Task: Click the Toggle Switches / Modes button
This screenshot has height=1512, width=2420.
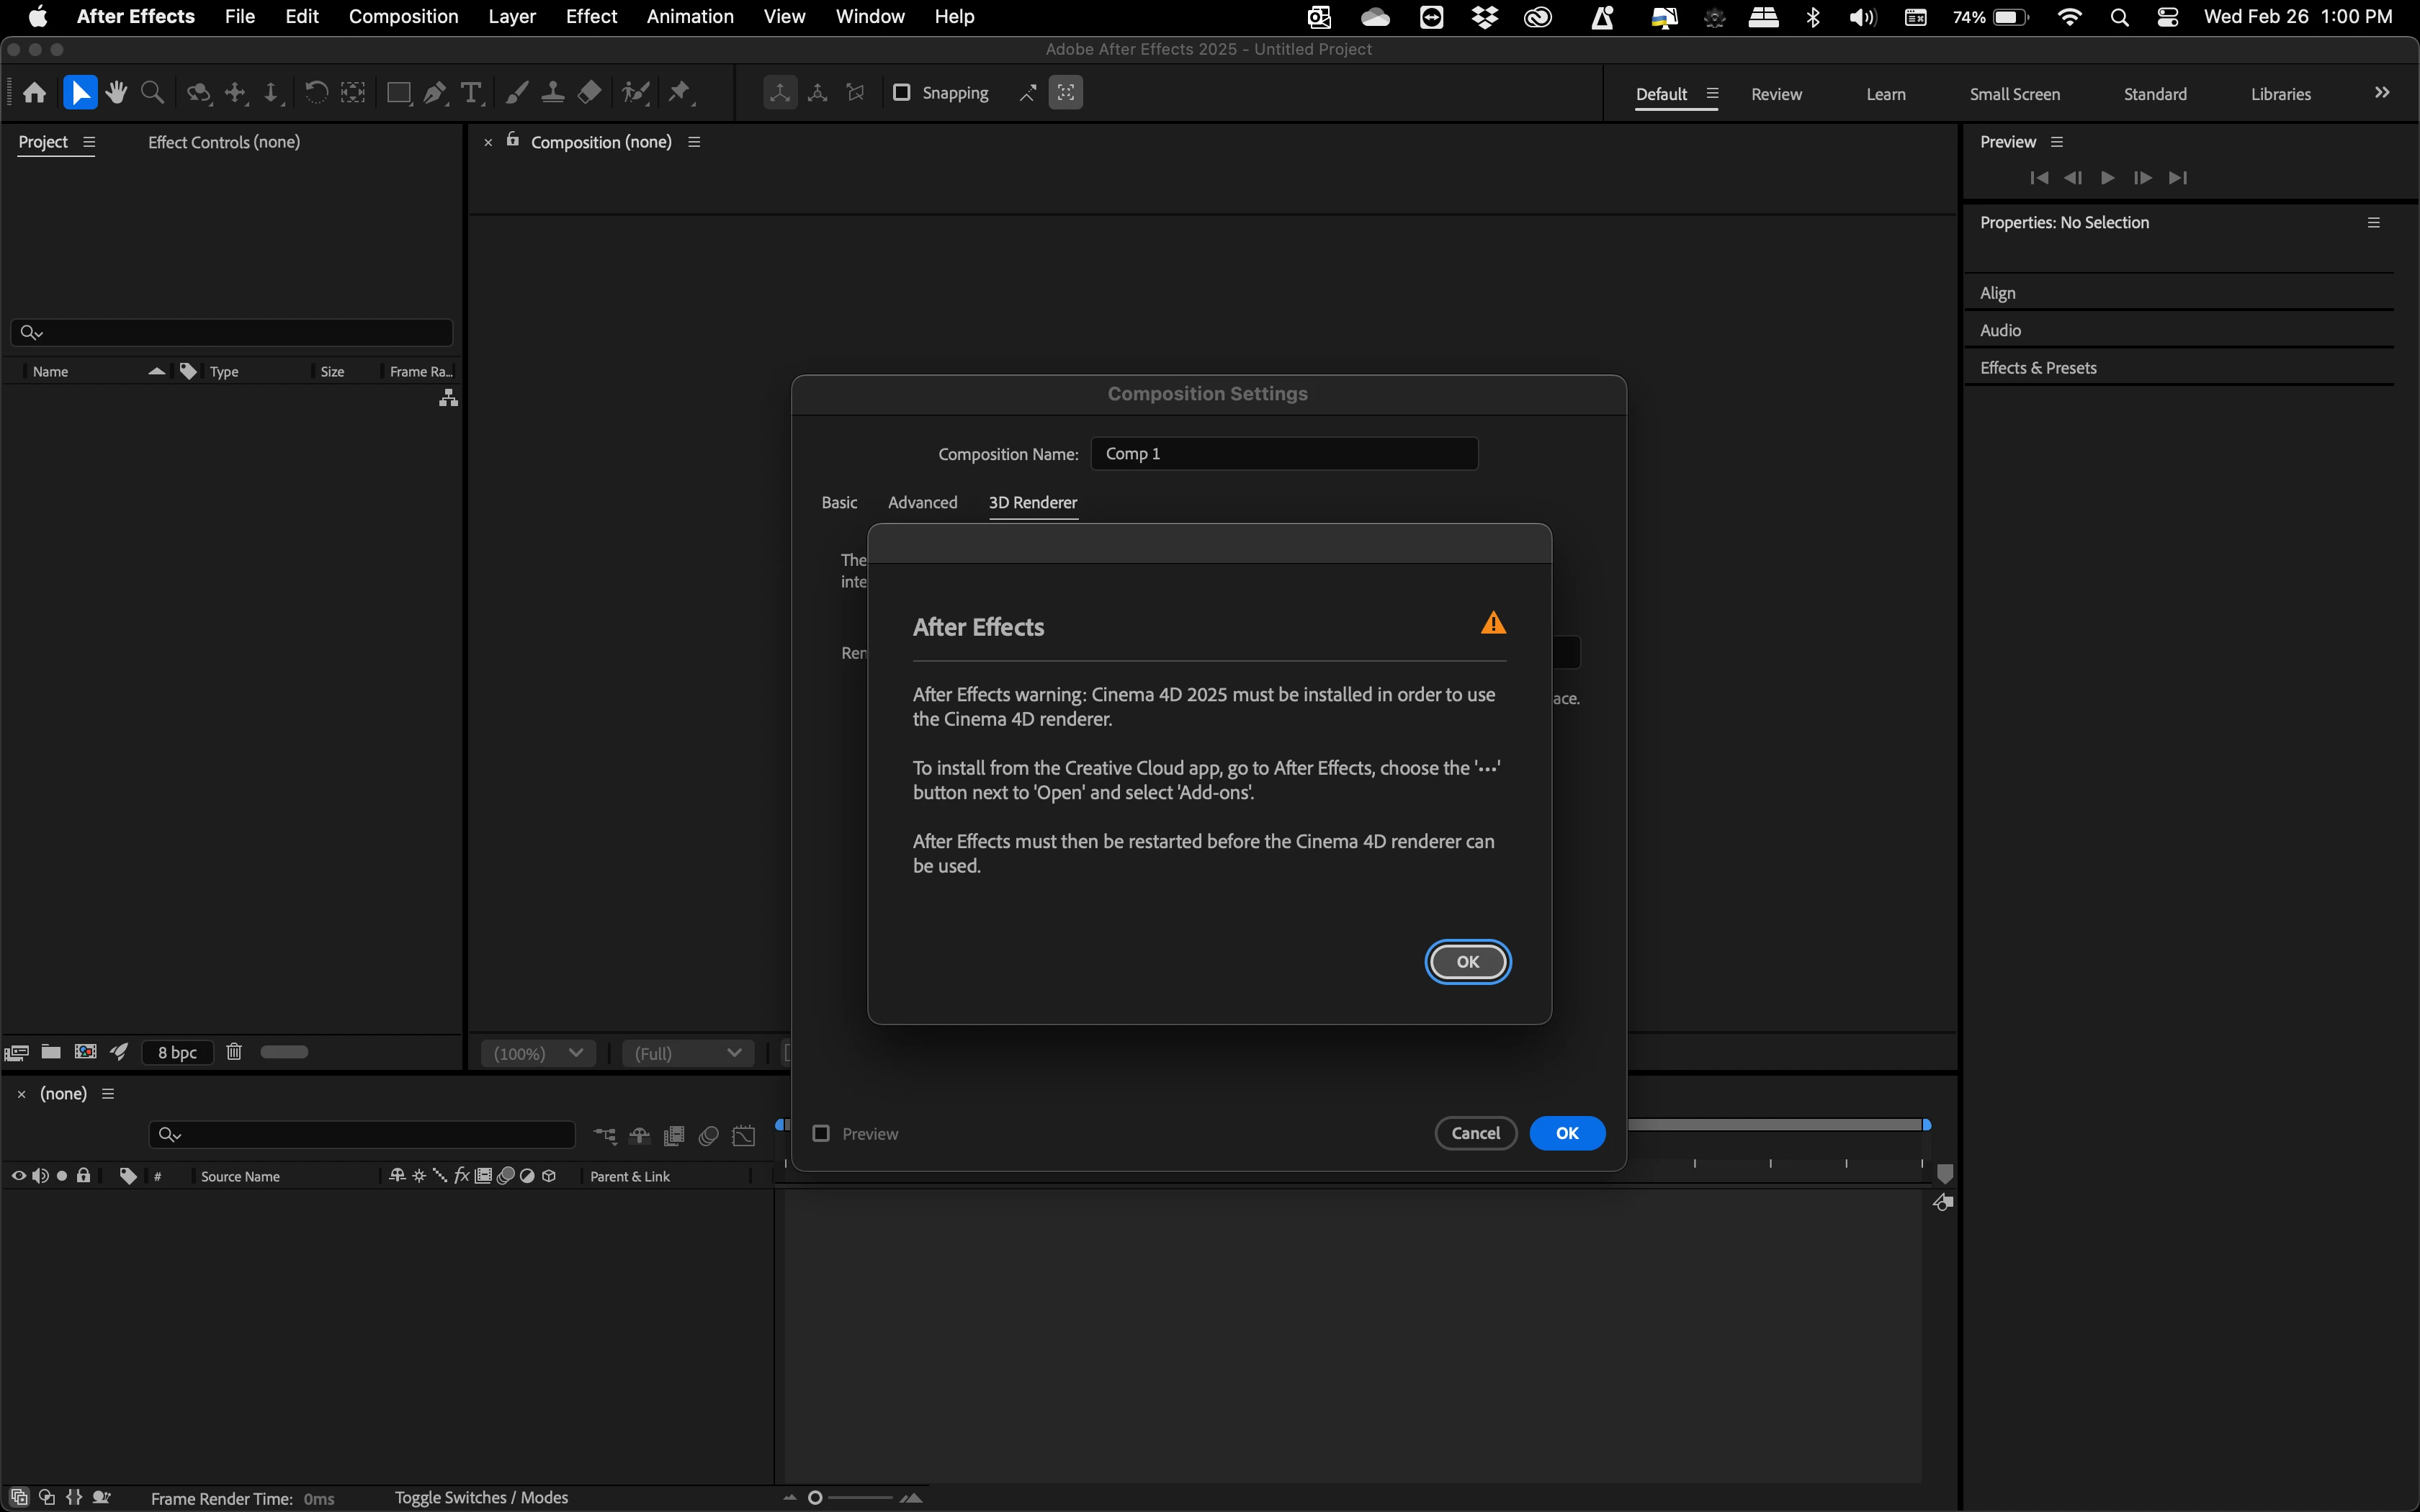Action: pos(481,1497)
